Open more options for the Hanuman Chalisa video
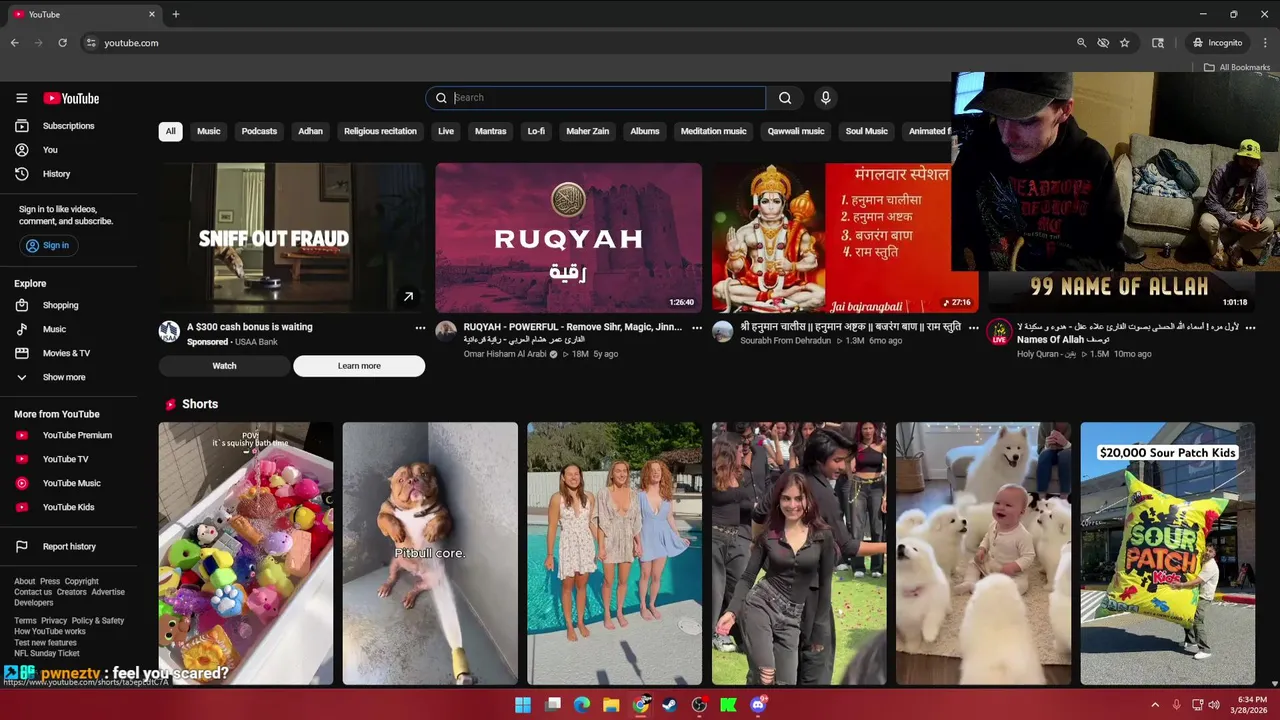 973,328
